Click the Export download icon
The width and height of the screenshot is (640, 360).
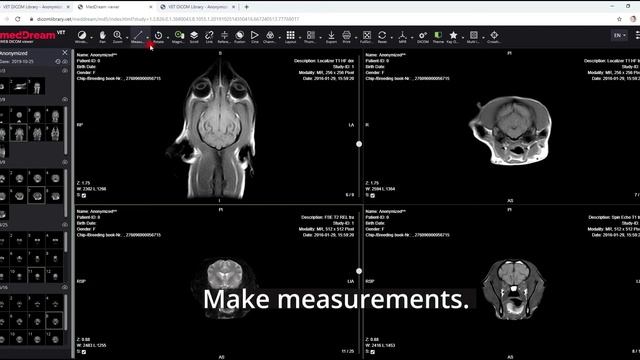(x=331, y=36)
